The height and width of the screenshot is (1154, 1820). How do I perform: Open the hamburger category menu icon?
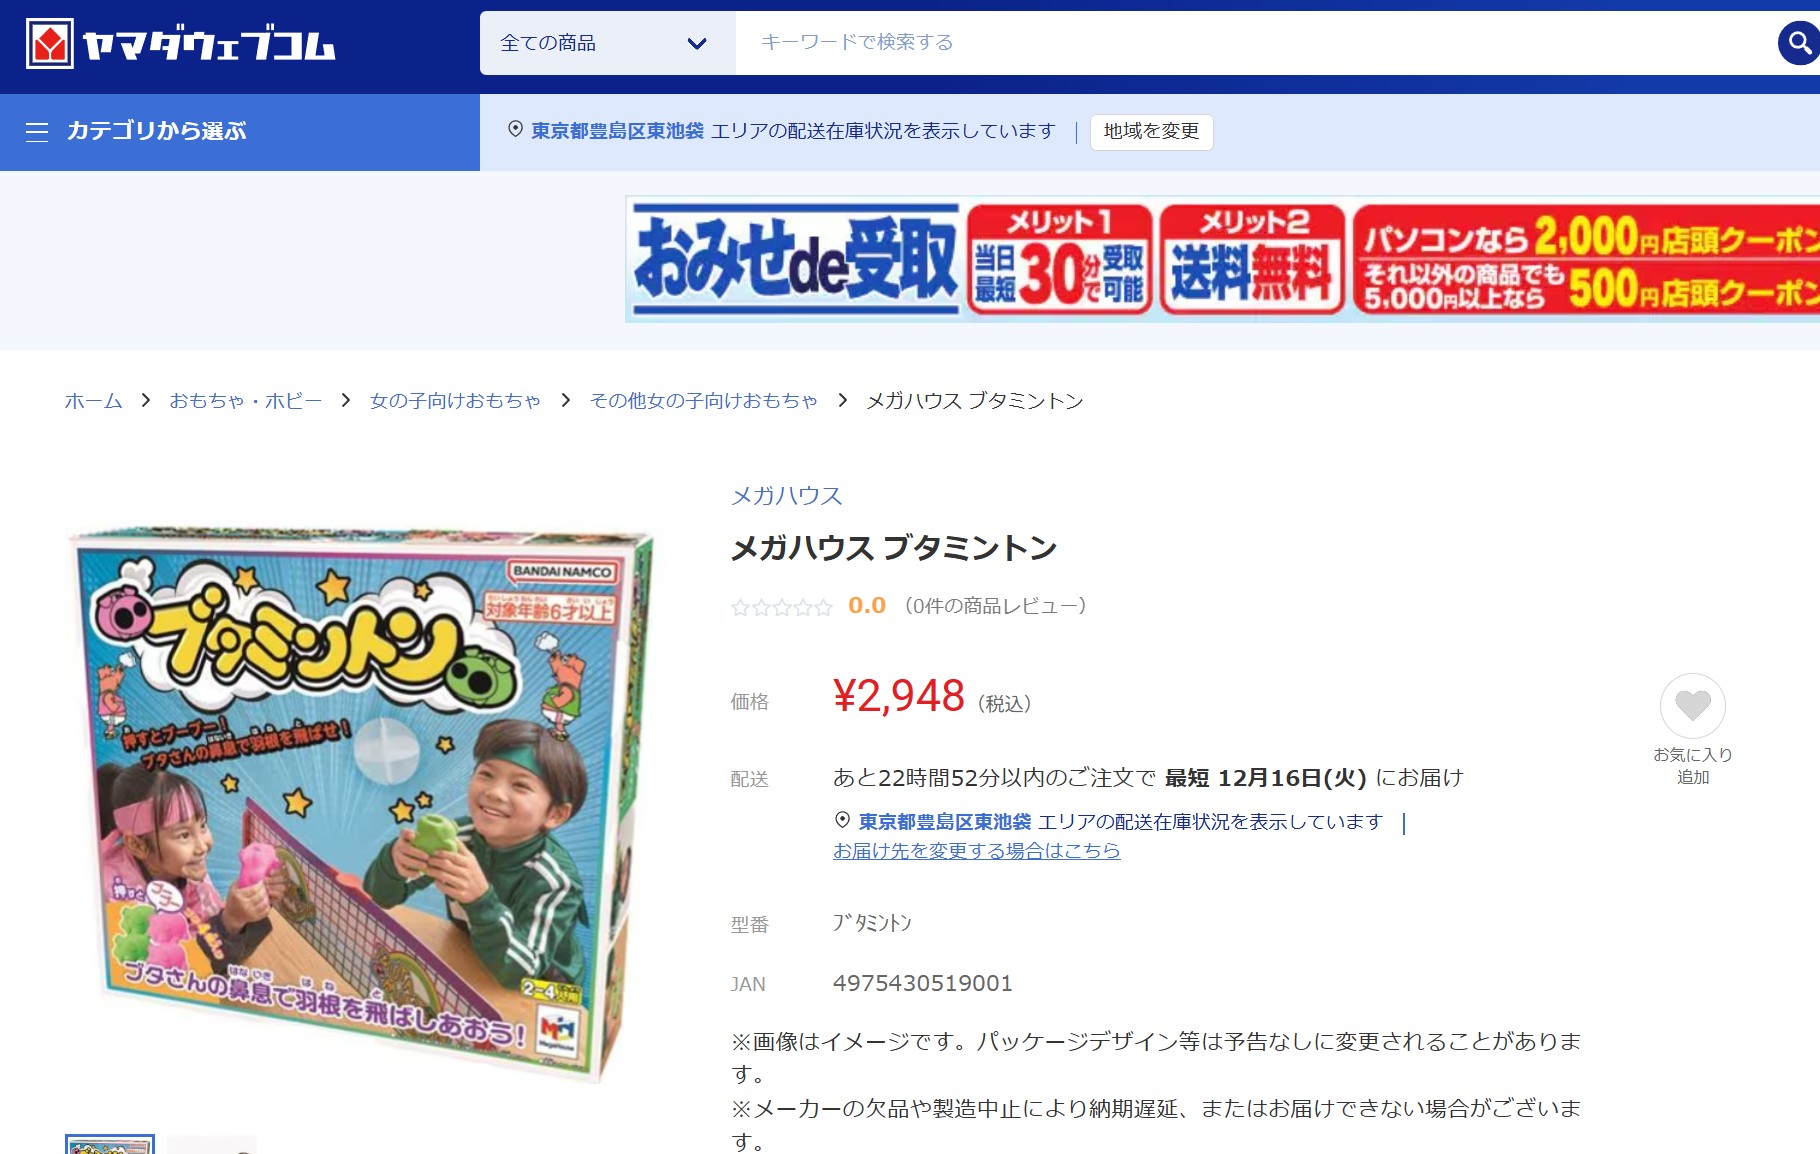[x=37, y=132]
